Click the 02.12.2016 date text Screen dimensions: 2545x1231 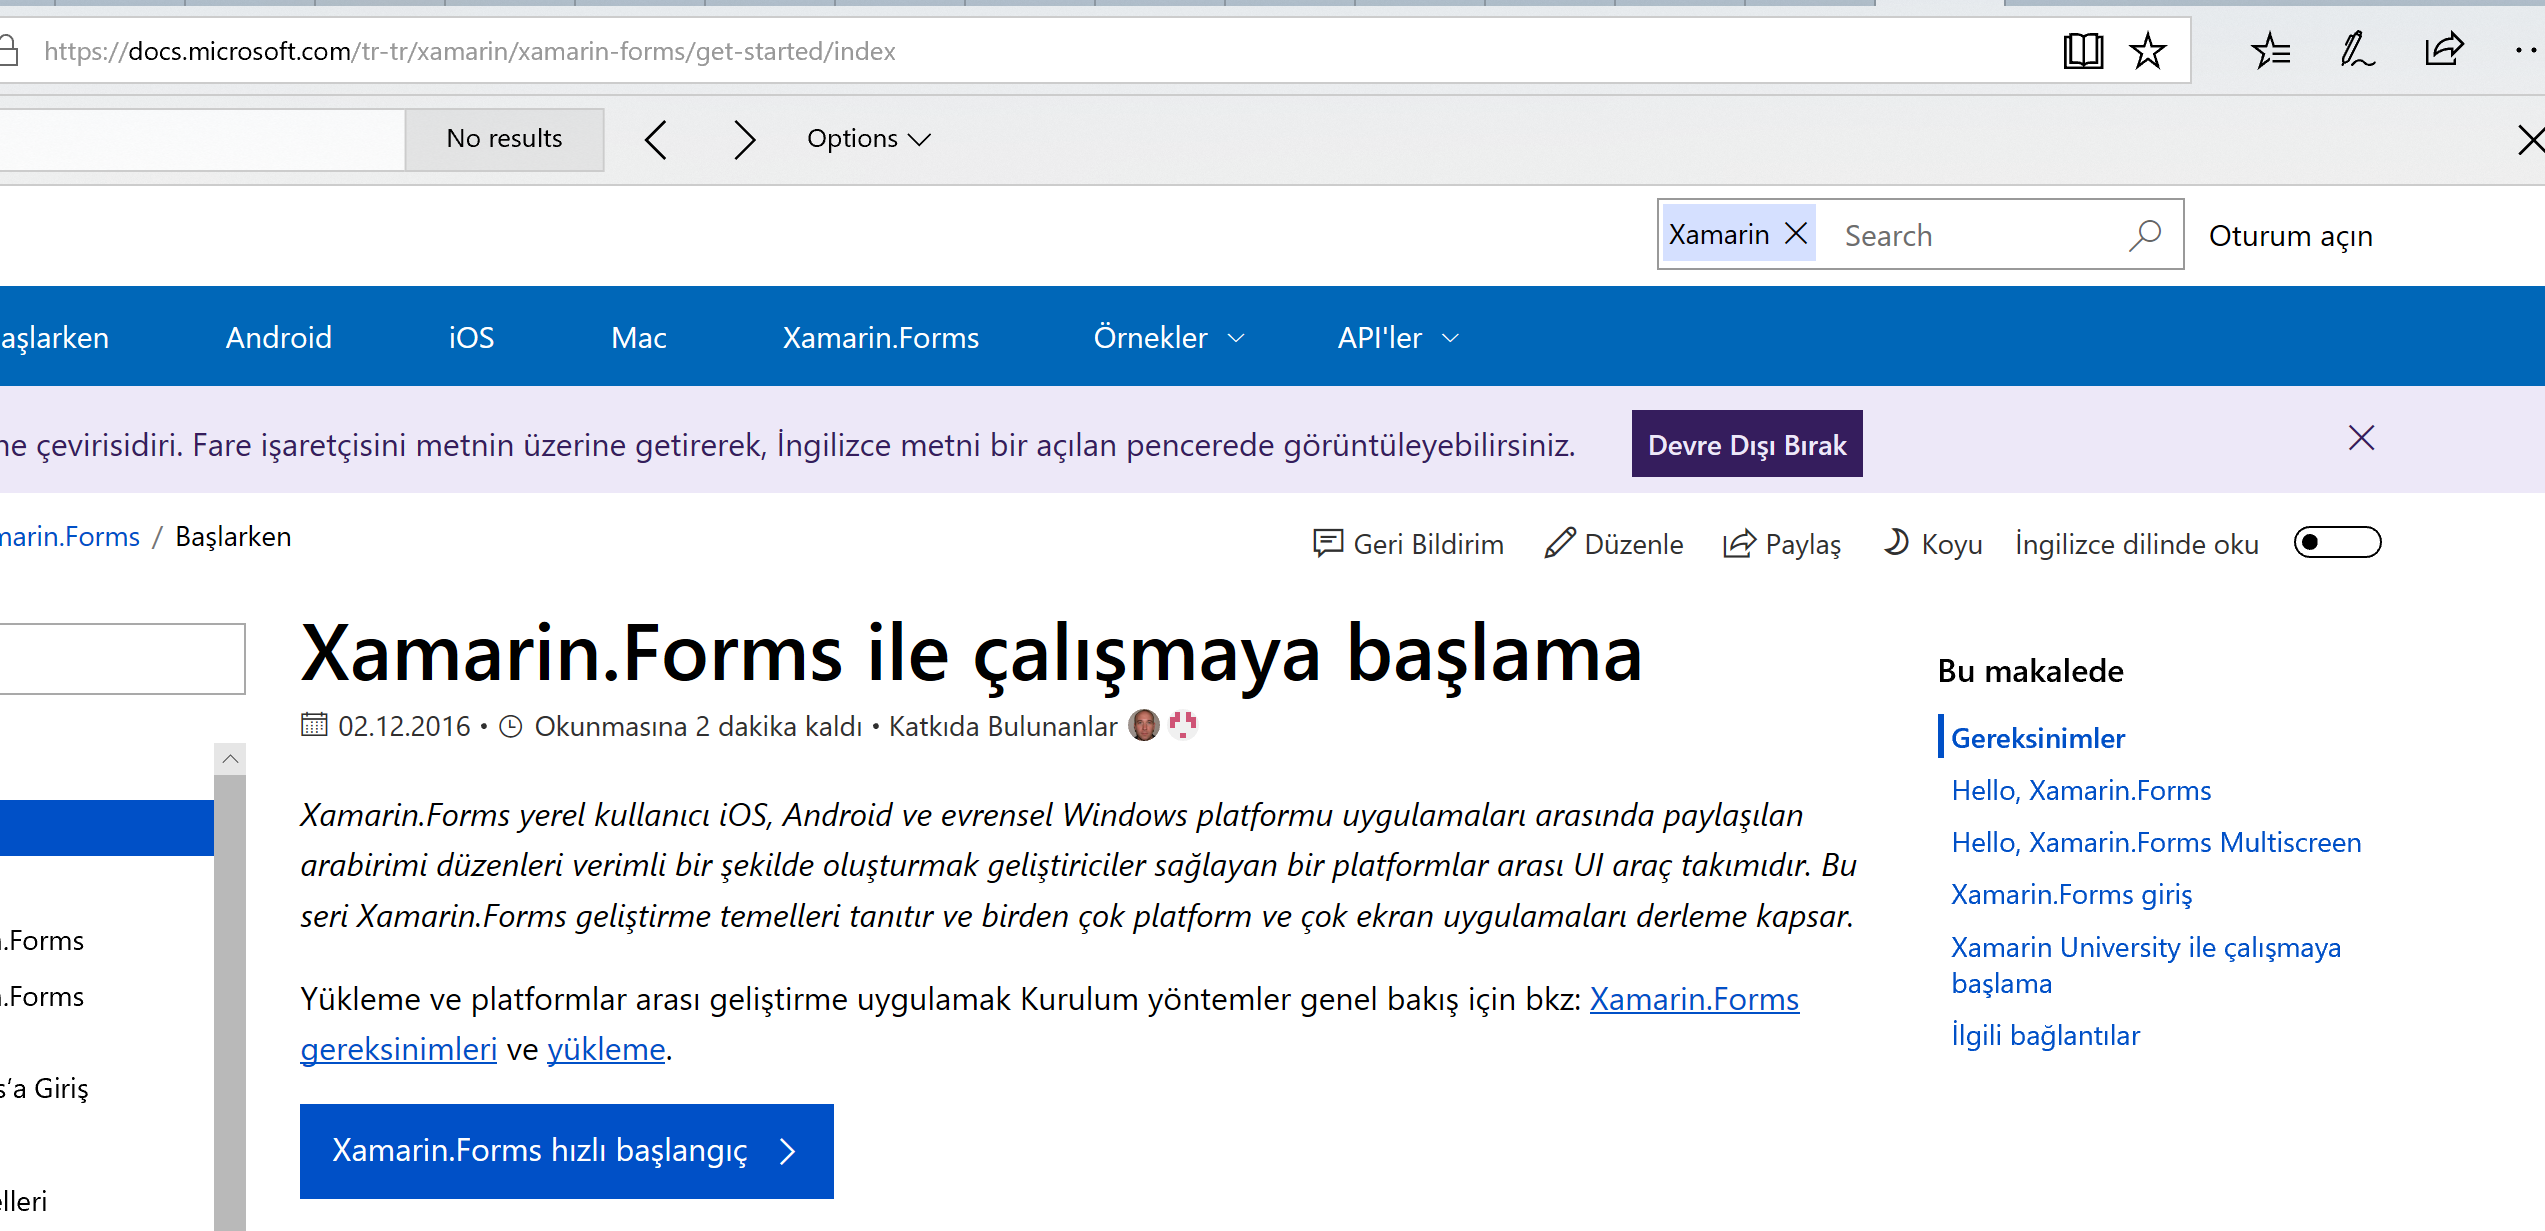point(404,726)
